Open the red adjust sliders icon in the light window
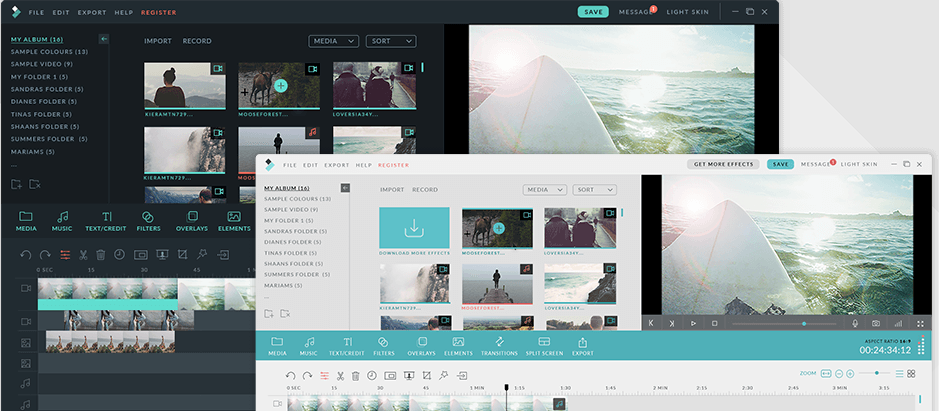Screen dimensions: 939x412 point(324,376)
